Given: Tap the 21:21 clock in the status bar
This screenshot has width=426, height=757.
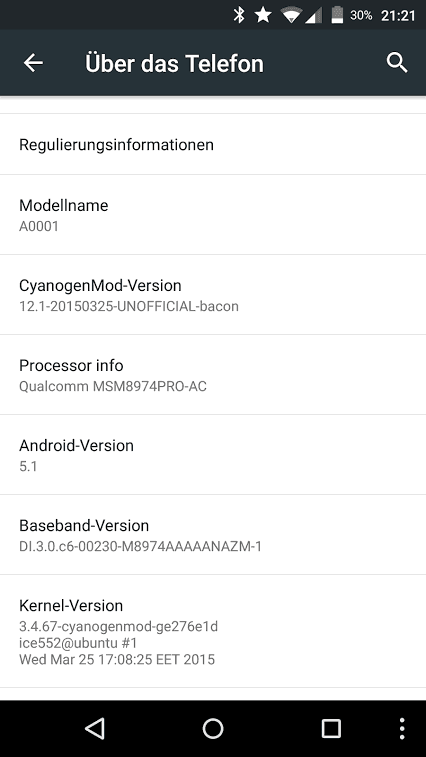Looking at the screenshot, I should 398,15.
